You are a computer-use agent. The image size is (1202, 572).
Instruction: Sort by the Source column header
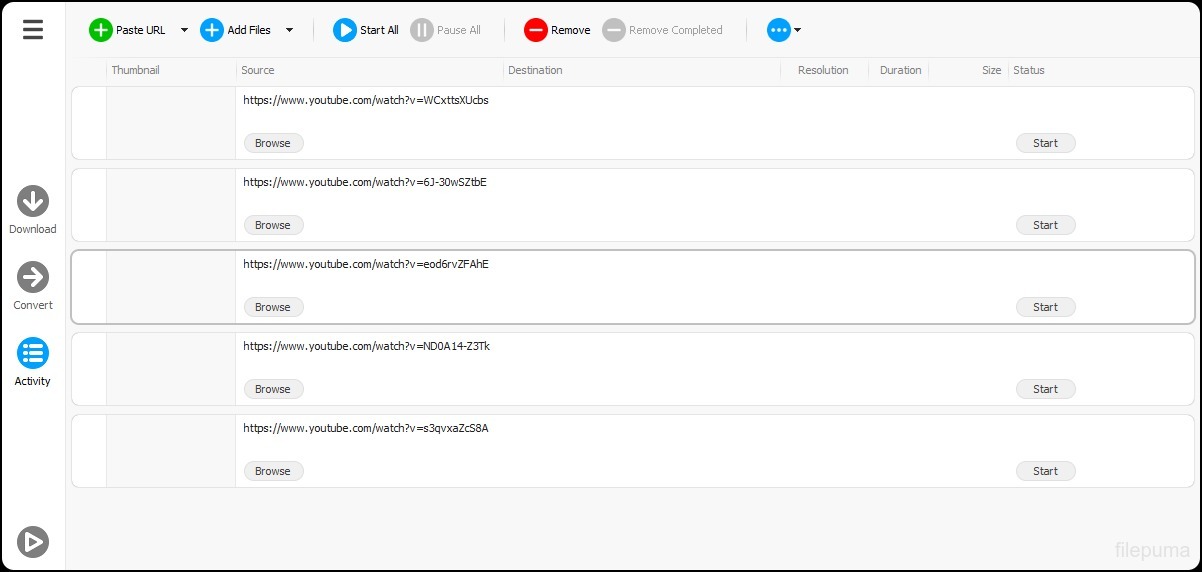[x=258, y=70]
